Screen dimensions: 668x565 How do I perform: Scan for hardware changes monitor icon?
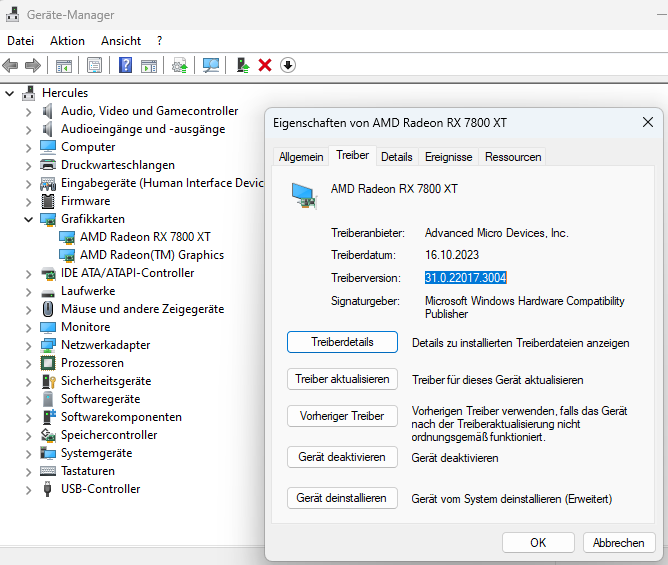click(210, 66)
